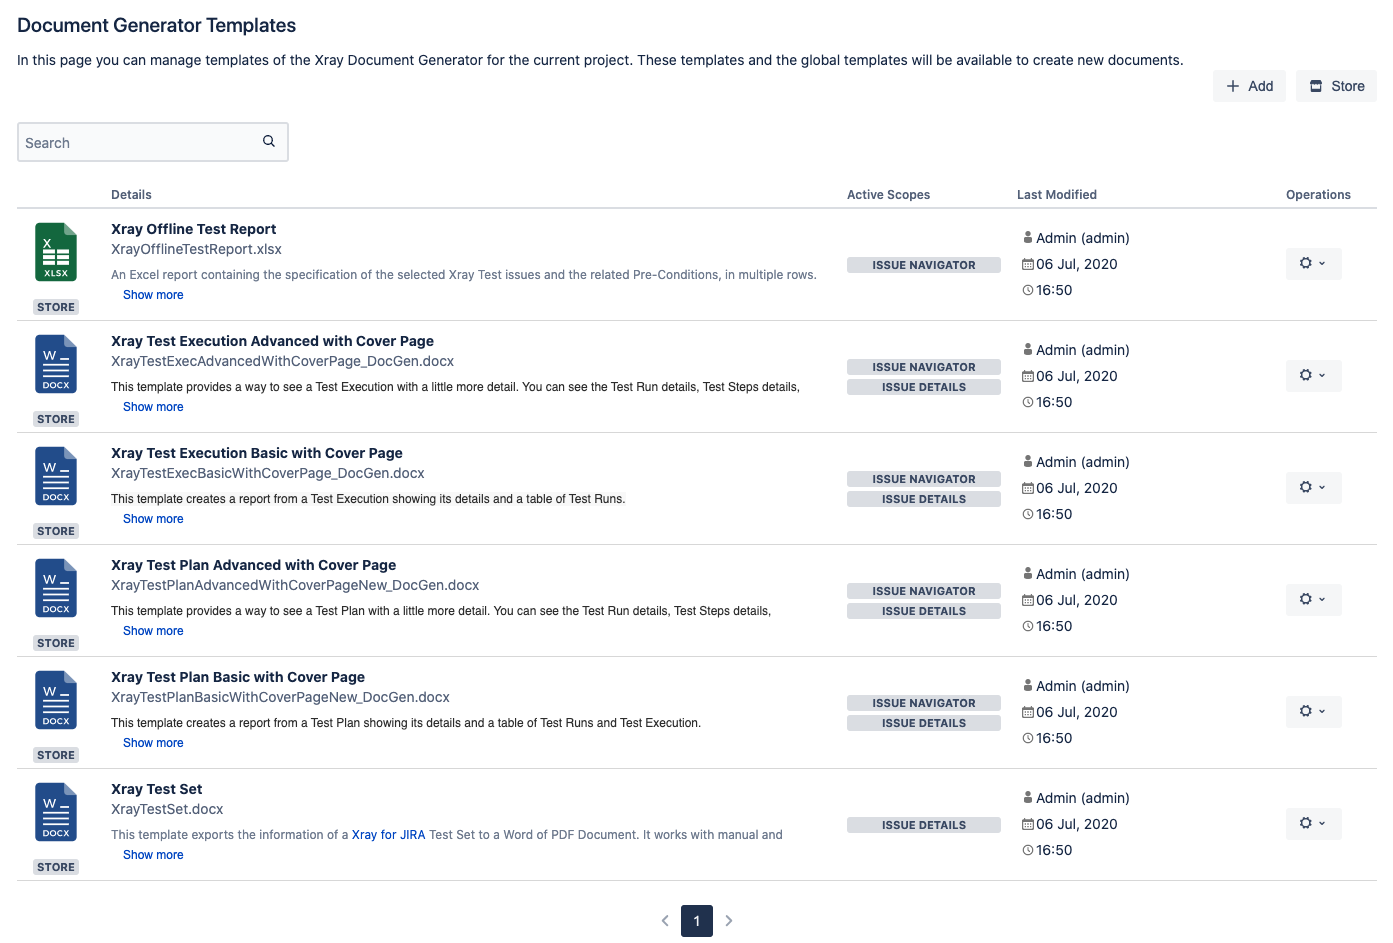The height and width of the screenshot is (943, 1393).
Task: Click Active Scopes column header
Action: pyautogui.click(x=888, y=195)
